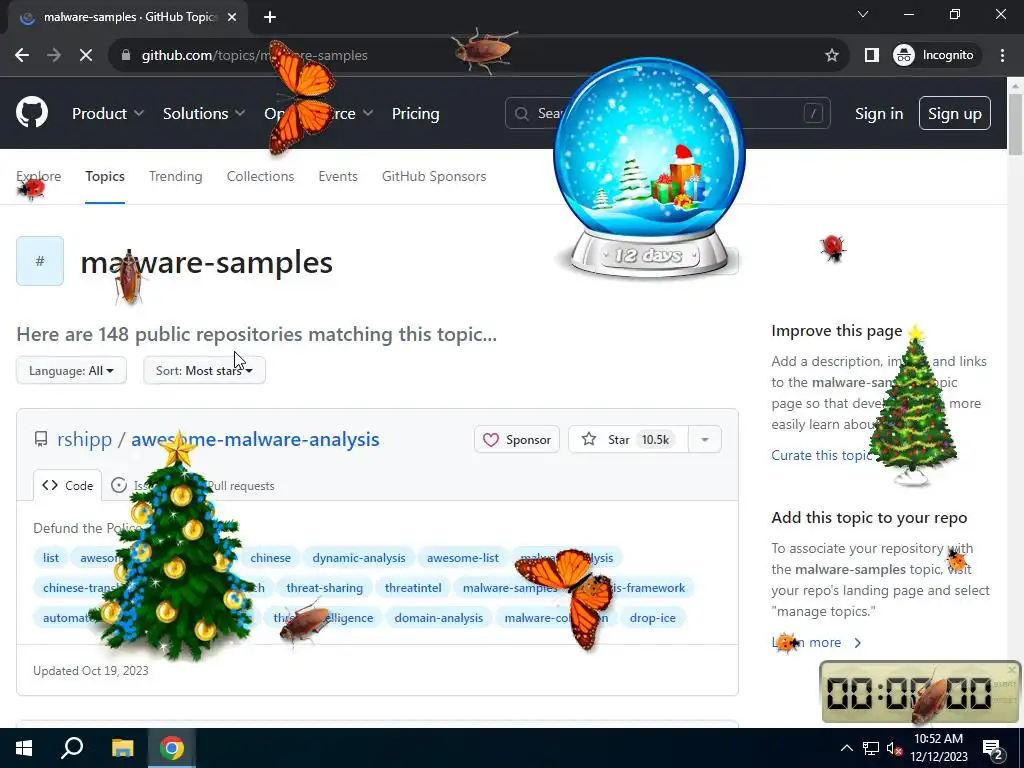The image size is (1024, 768).
Task: Open the Chrome tab search chevron
Action: click(863, 14)
